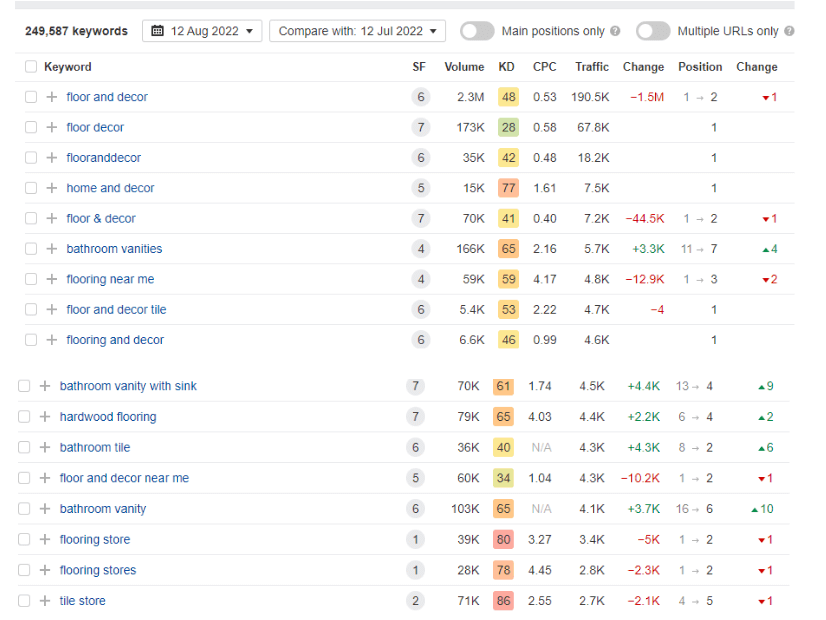Click SF badge 7 for floor decor
The height and width of the screenshot is (620, 826).
tap(421, 127)
